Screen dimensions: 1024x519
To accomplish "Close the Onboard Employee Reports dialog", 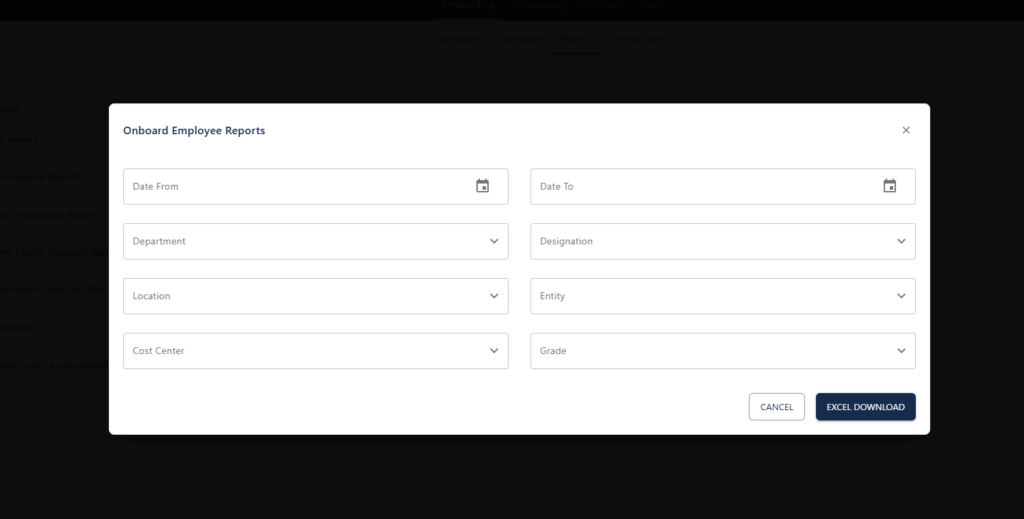I will tap(906, 130).
